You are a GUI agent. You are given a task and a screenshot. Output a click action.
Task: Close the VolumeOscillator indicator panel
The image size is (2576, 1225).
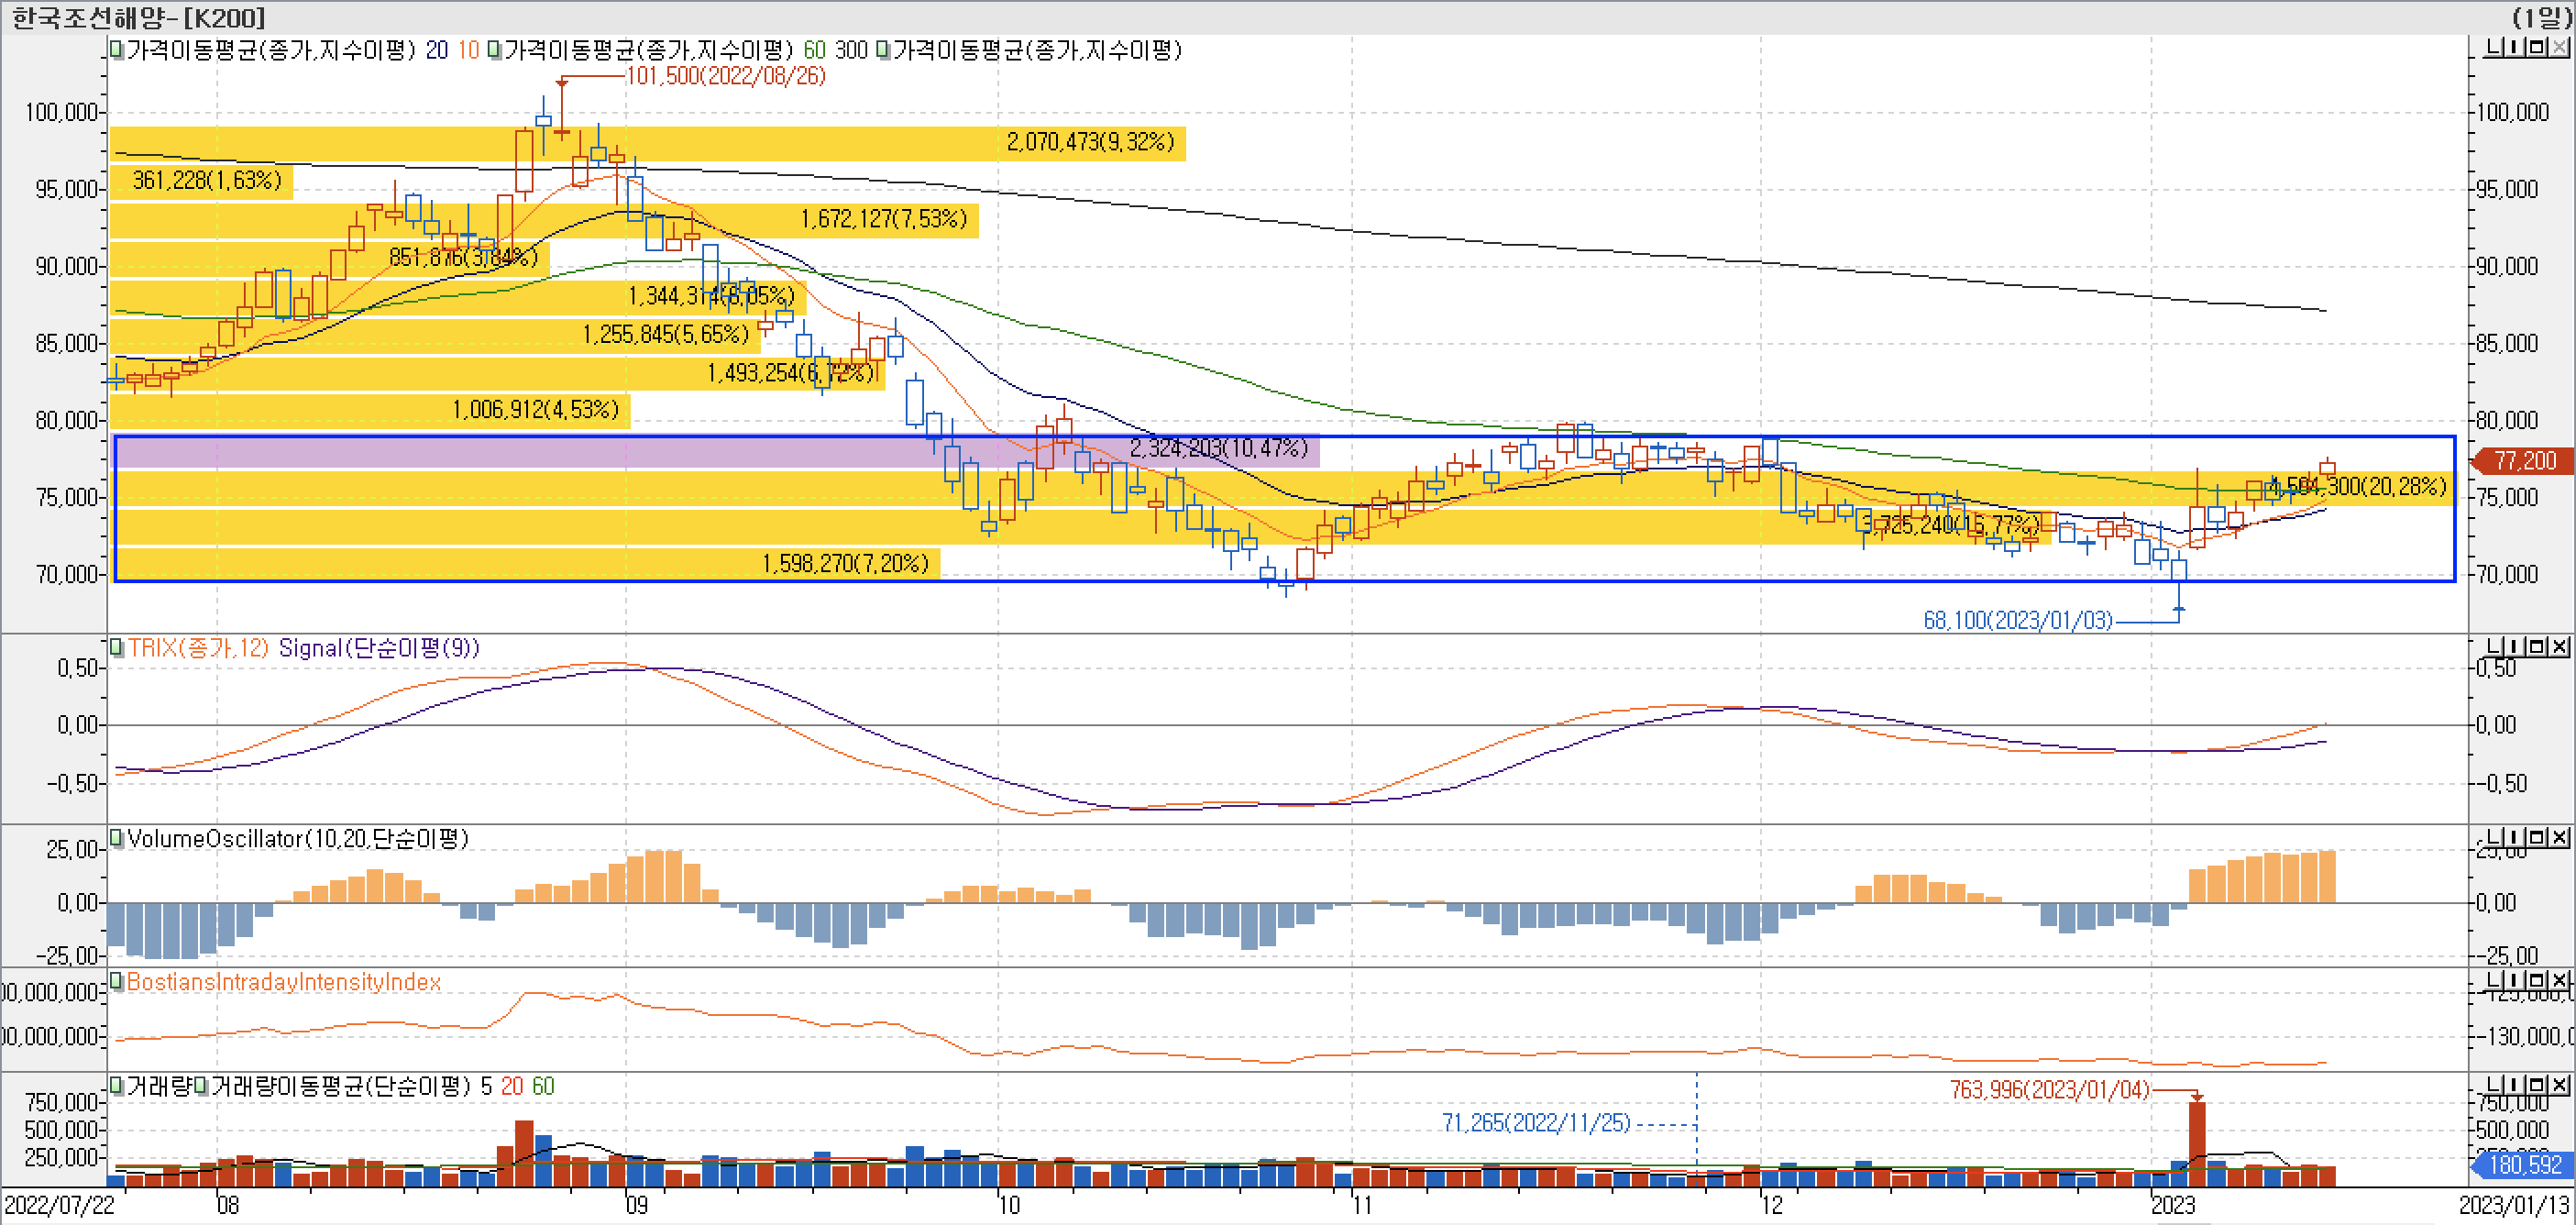(x=2559, y=837)
